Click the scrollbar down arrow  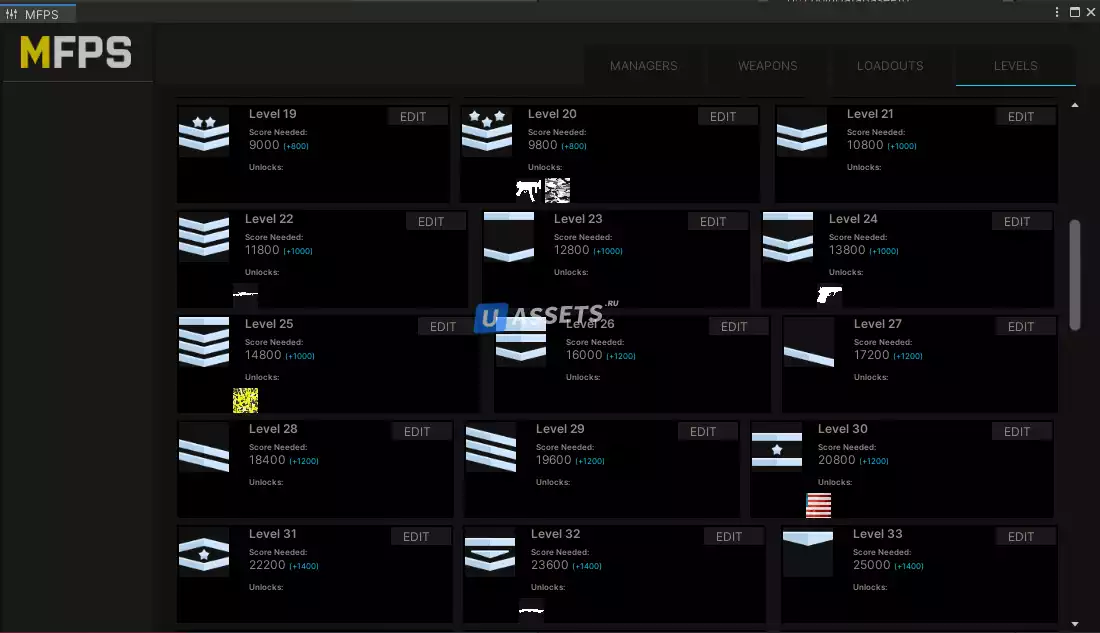(1075, 624)
